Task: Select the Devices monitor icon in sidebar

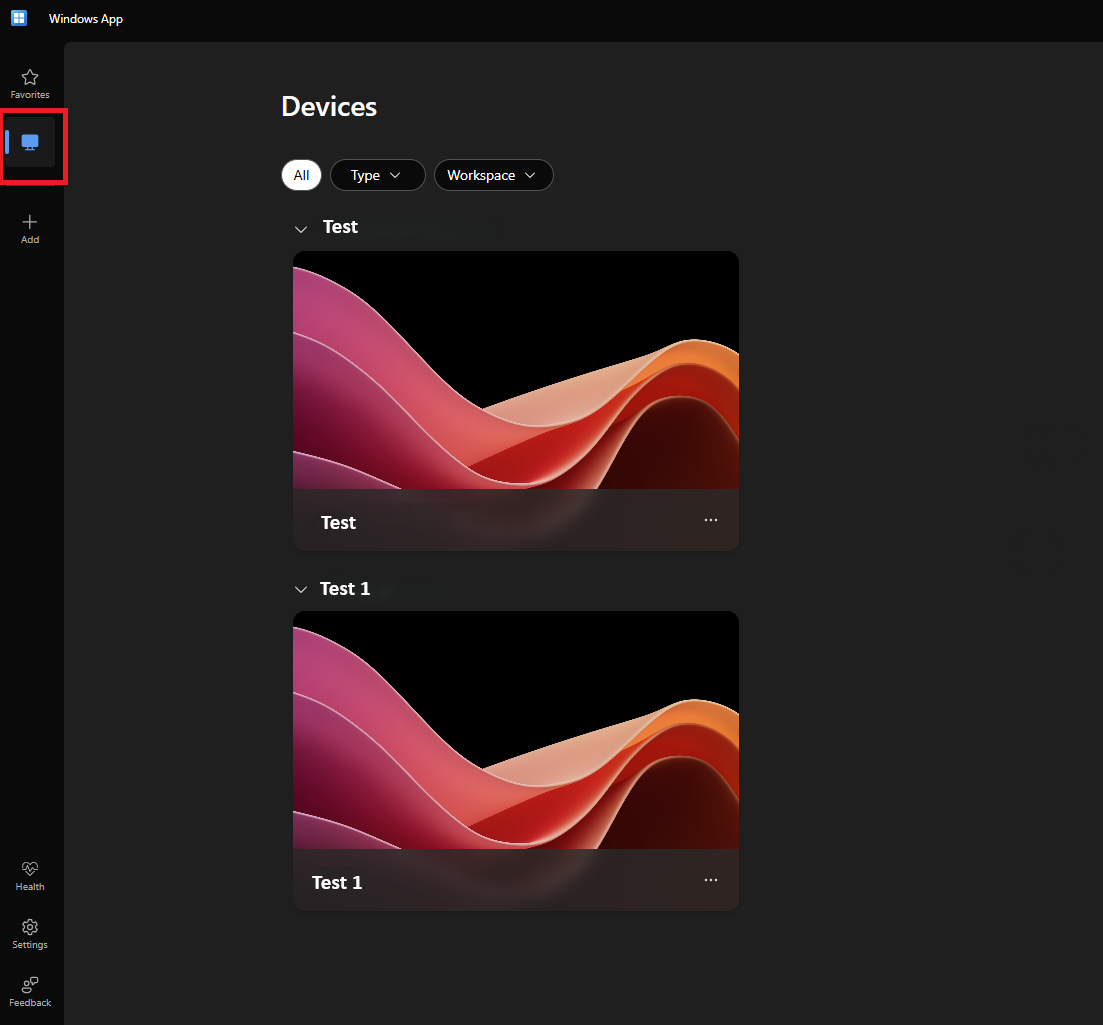Action: pyautogui.click(x=30, y=142)
